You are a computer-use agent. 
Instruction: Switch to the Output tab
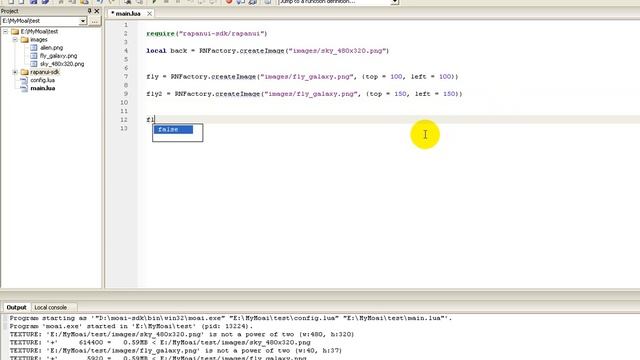pyautogui.click(x=16, y=307)
